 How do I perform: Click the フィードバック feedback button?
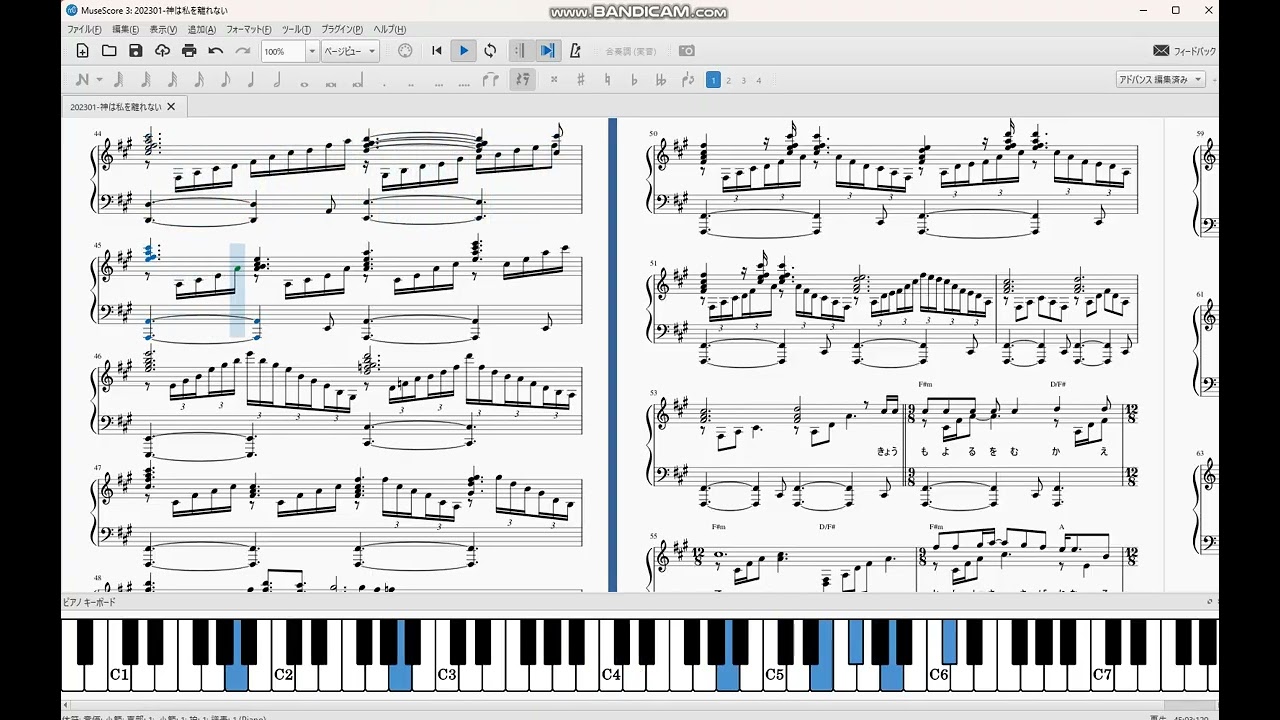click(x=1184, y=51)
